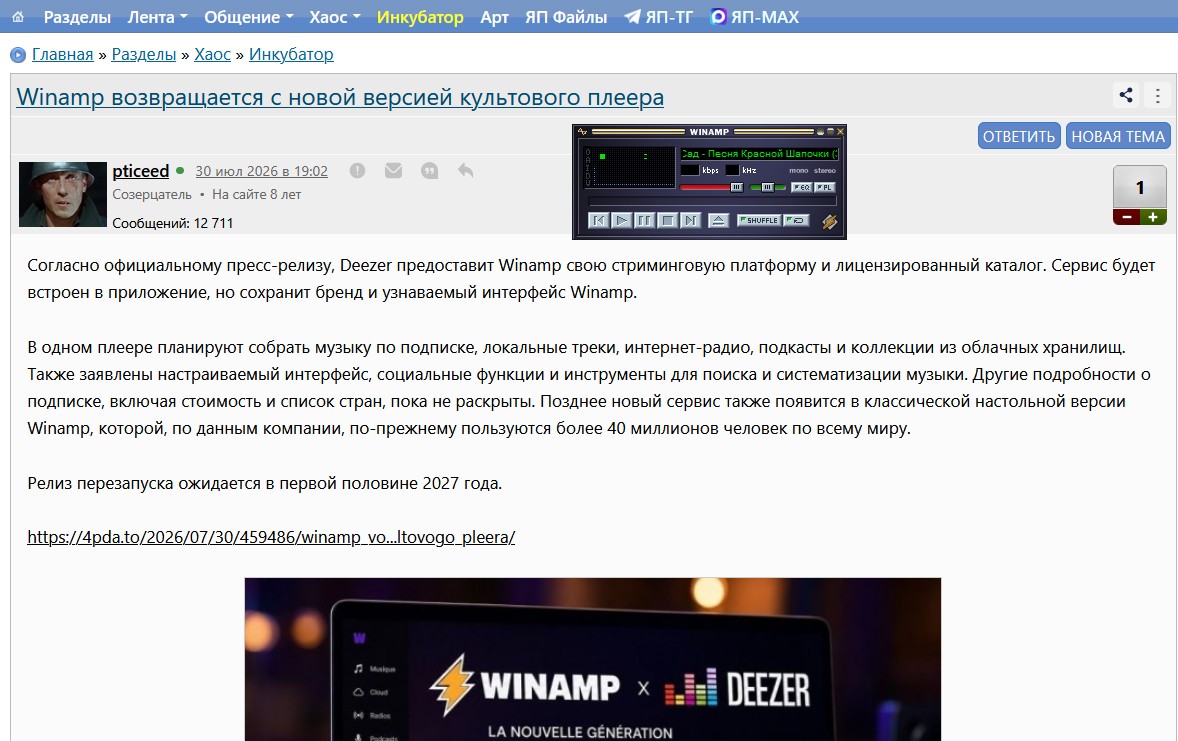The image size is (1178, 741).
Task: Expand the Общение dropdown menu
Action: point(249,17)
